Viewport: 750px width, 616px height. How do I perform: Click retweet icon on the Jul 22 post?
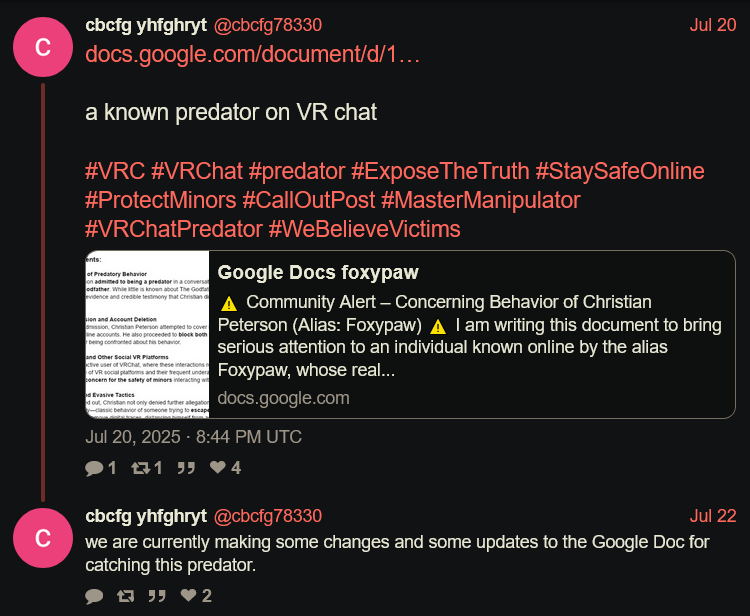click(126, 596)
